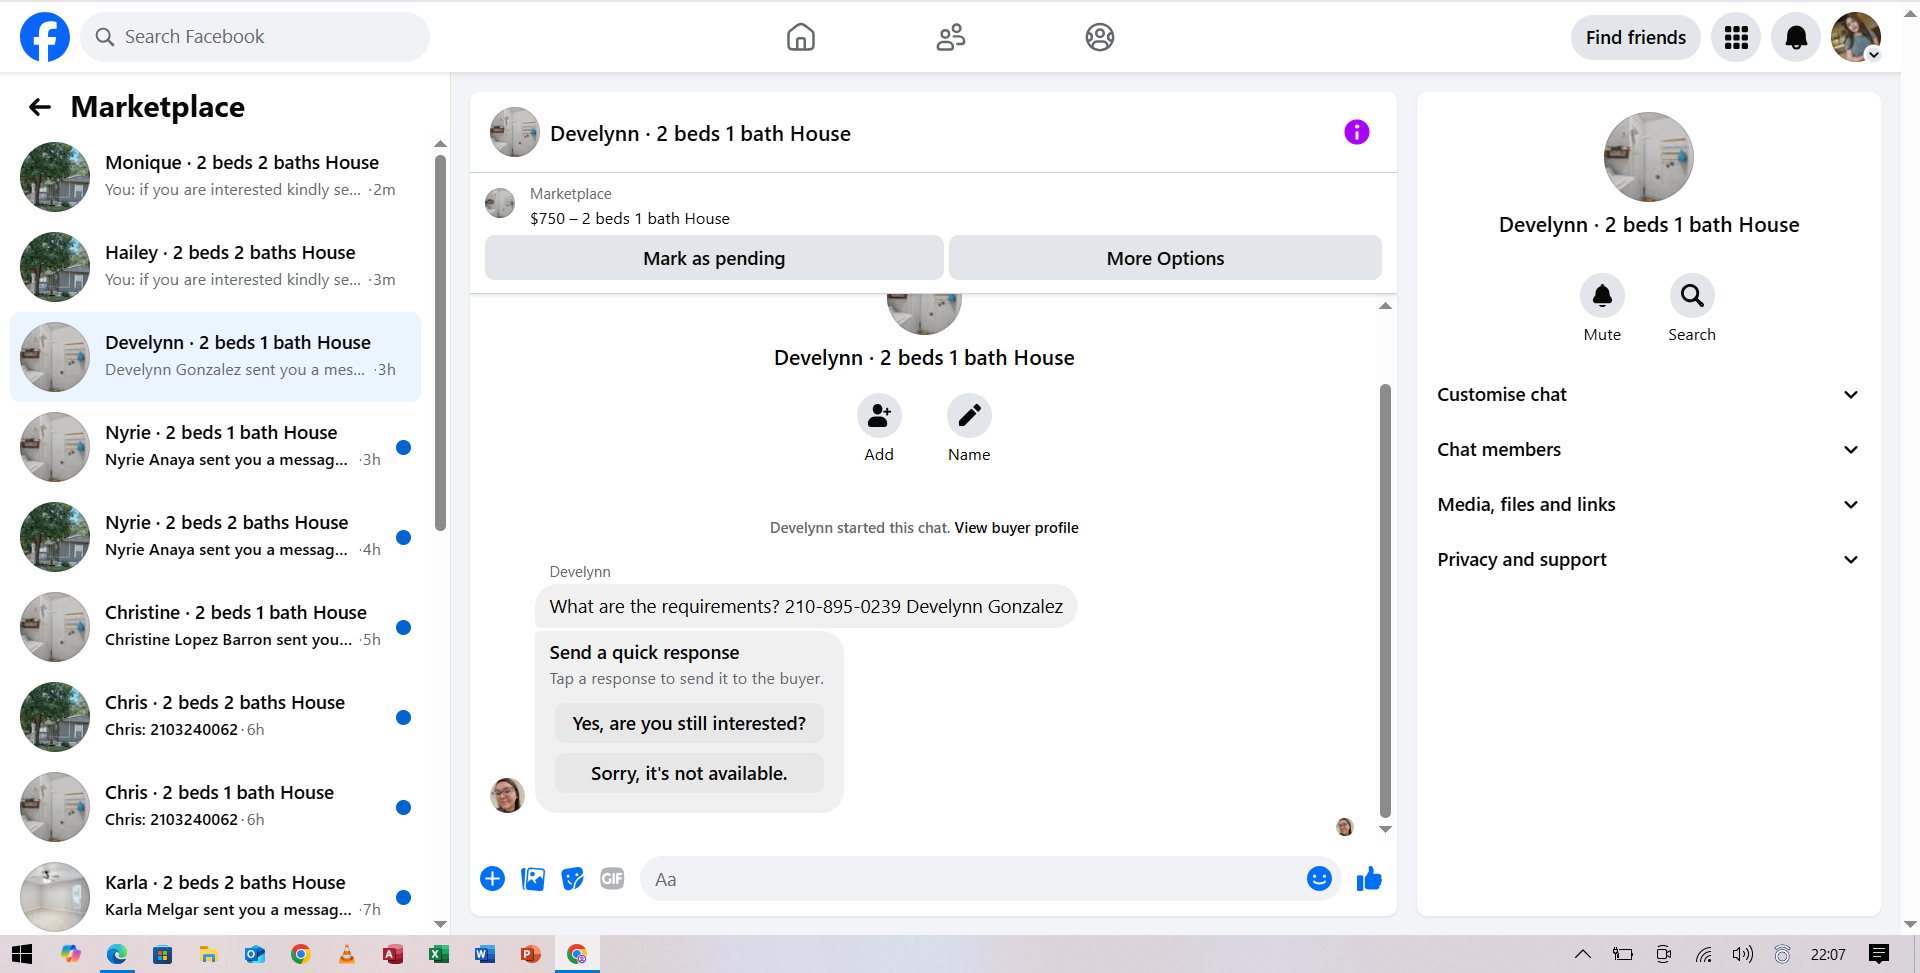Open the Friends icon in top navigation

[x=951, y=37]
